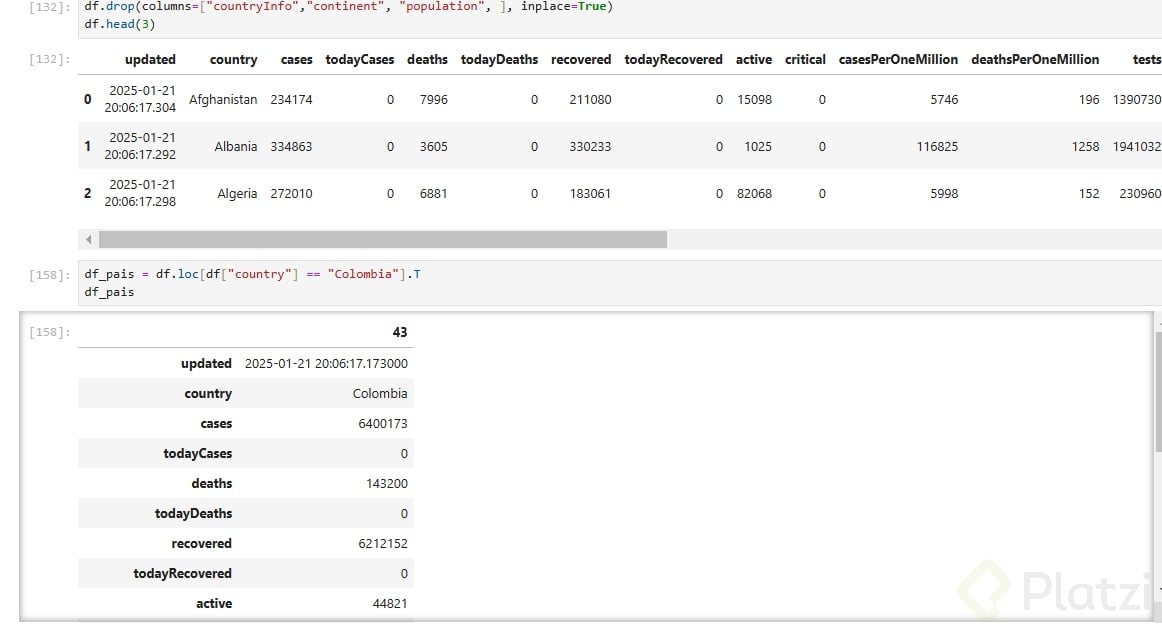Click row index 1 label
The image size is (1162, 630).
pos(87,147)
